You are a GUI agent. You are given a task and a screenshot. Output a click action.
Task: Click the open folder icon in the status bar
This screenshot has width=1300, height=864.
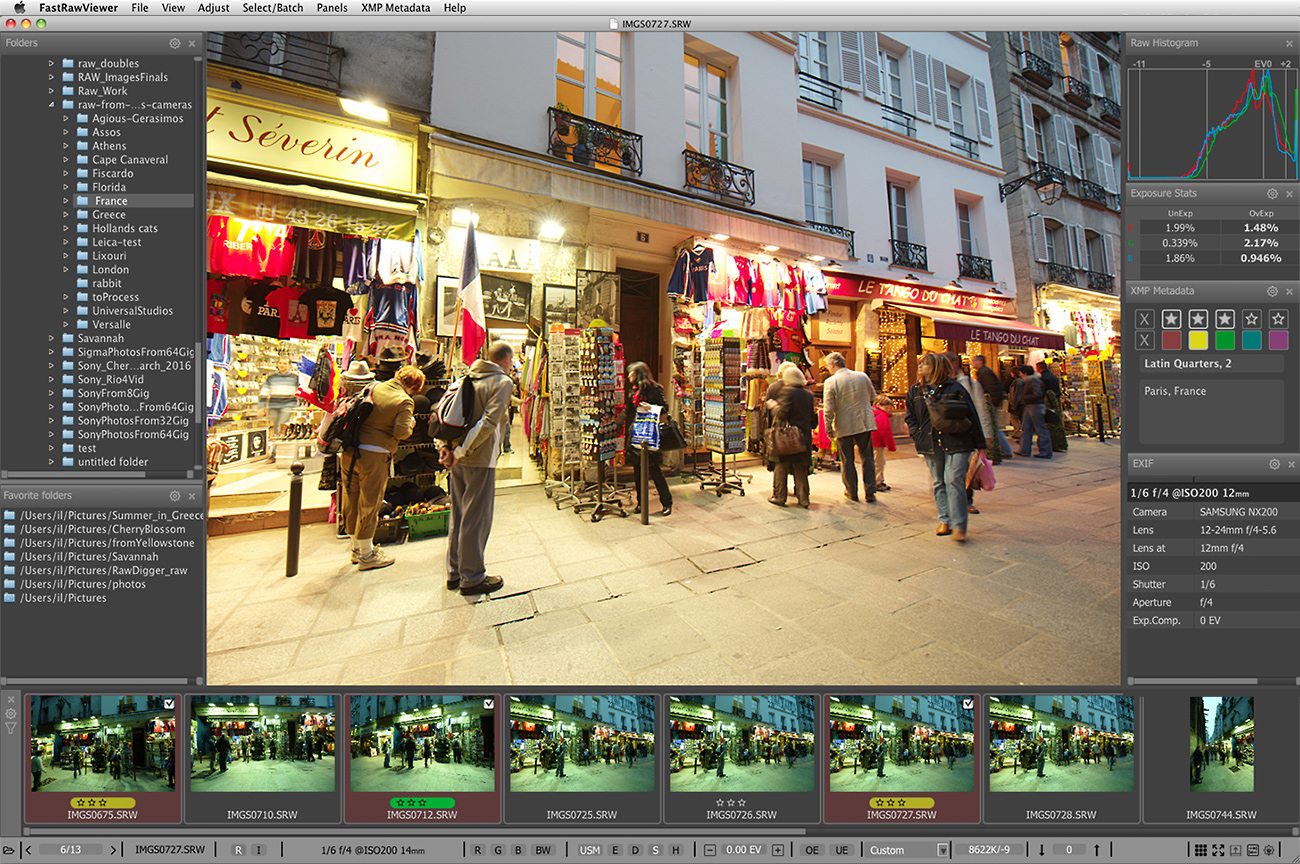tap(9, 850)
